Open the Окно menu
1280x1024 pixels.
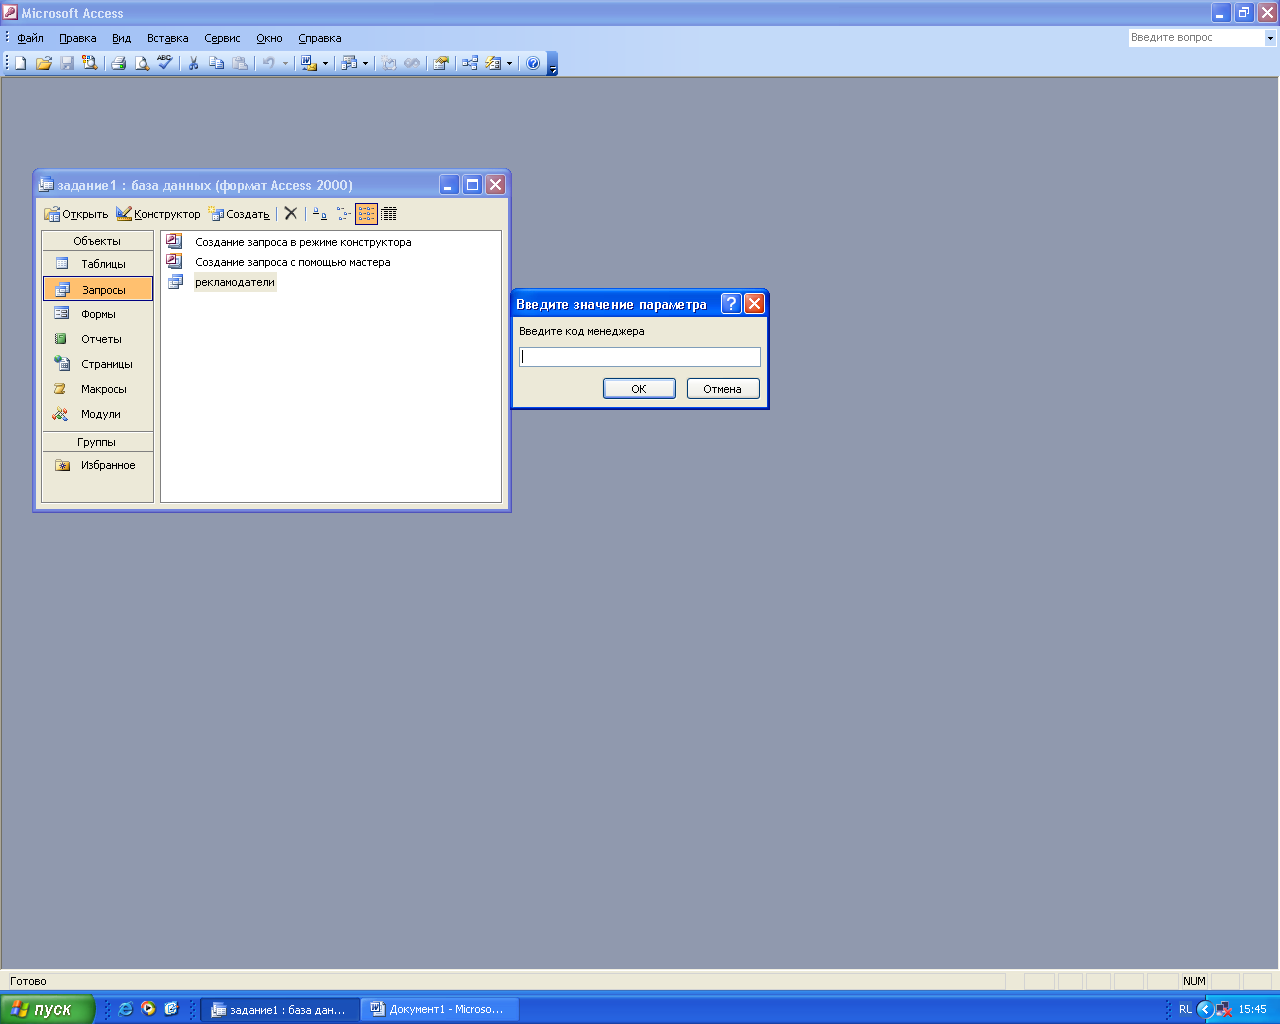pyautogui.click(x=269, y=38)
